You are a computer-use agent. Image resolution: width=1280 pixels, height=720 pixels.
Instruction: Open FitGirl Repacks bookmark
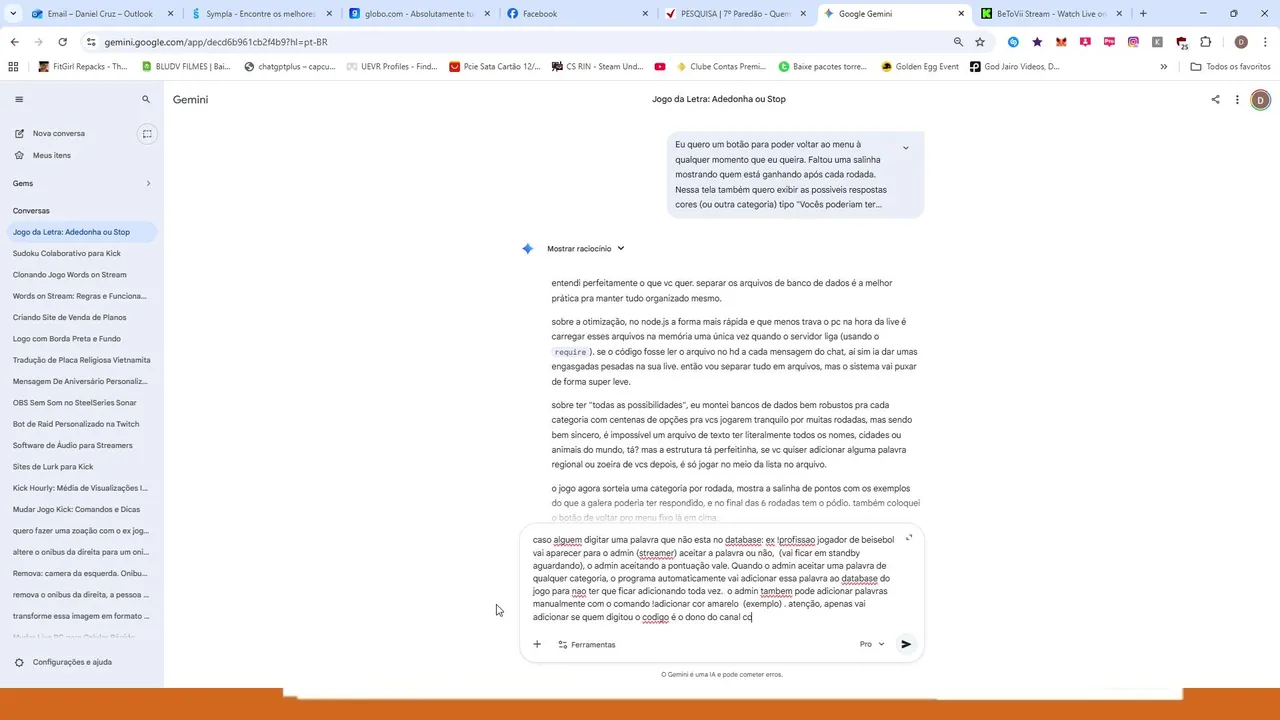tap(83, 67)
